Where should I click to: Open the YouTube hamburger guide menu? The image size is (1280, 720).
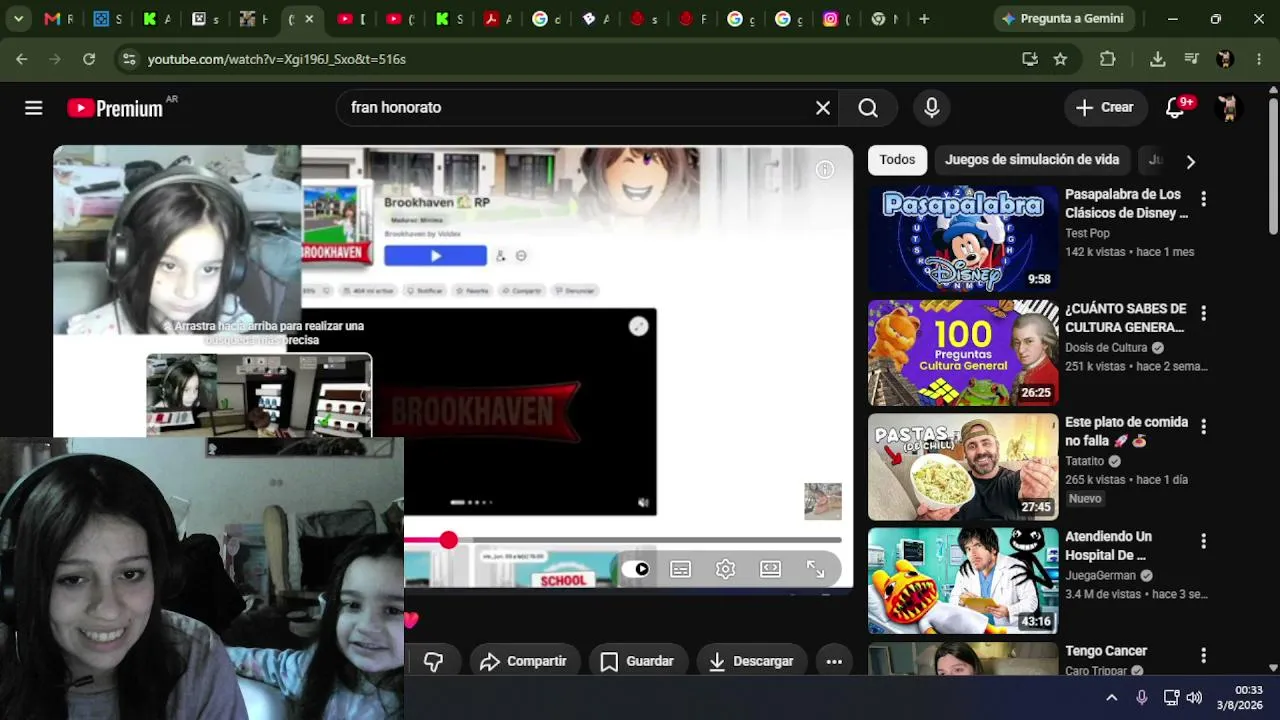coord(34,108)
